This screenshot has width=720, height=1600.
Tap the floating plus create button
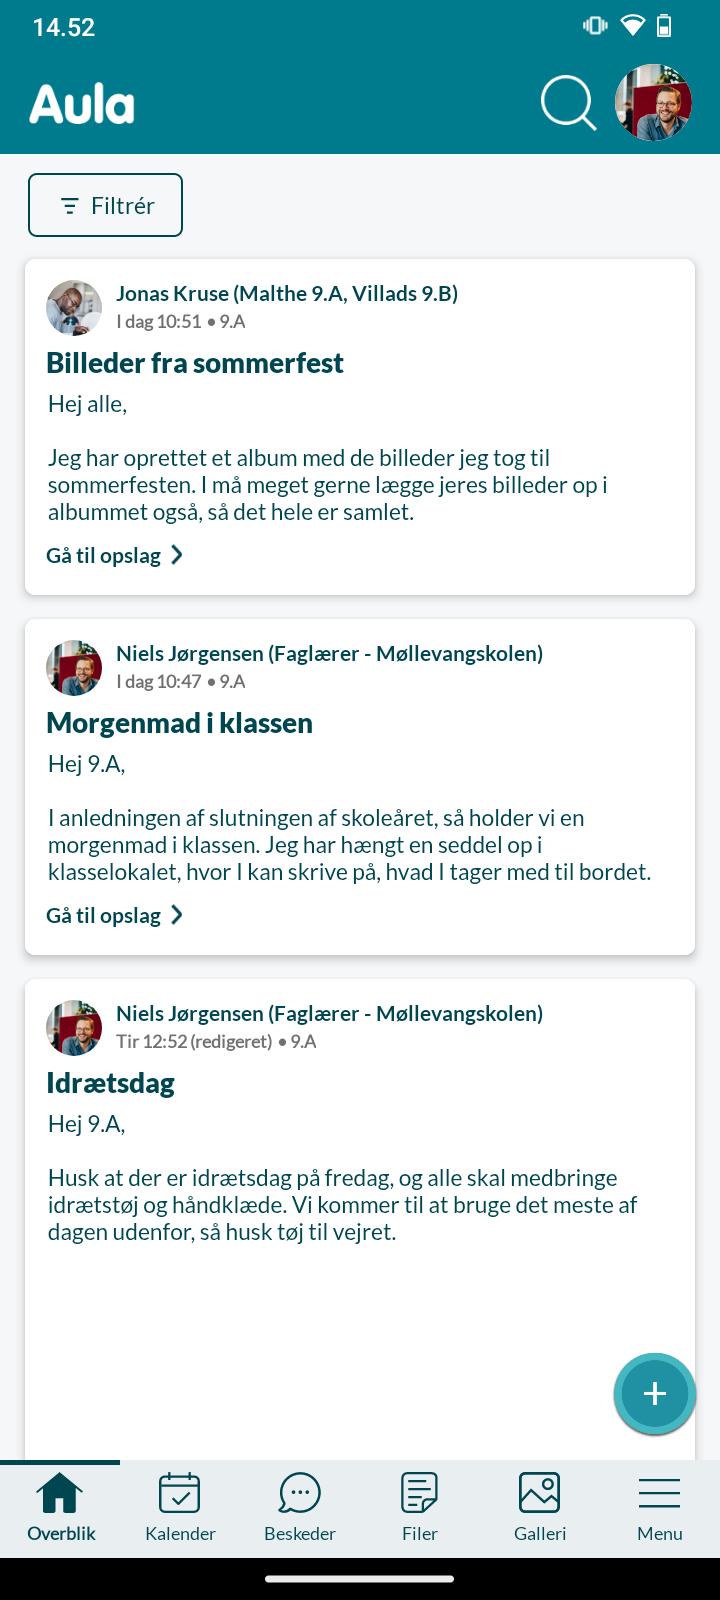(654, 1393)
